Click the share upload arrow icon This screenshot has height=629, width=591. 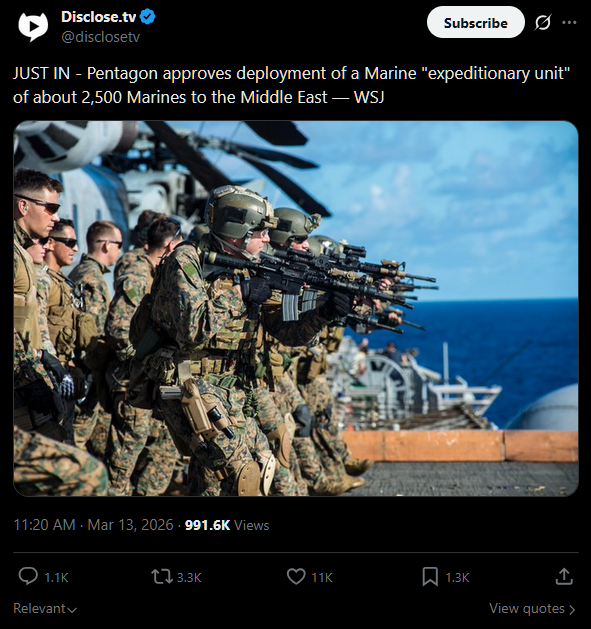tap(564, 576)
